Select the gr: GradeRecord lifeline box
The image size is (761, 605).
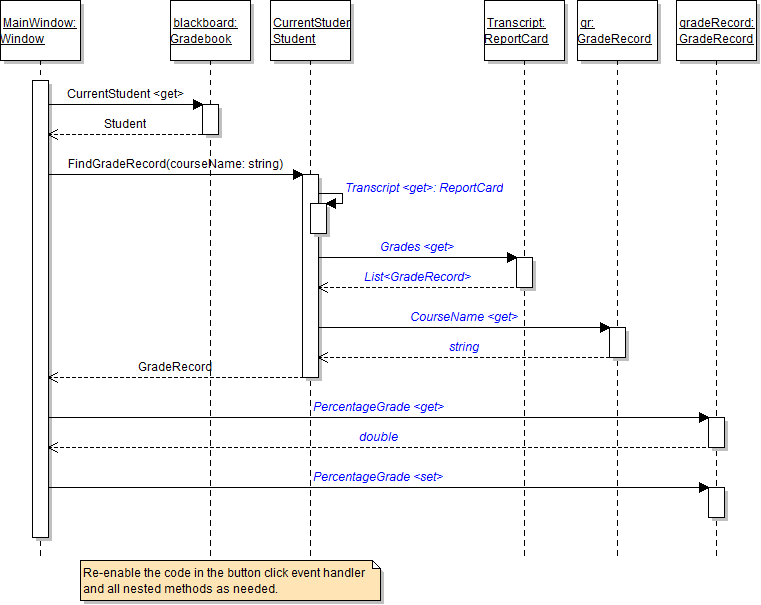[x=616, y=31]
